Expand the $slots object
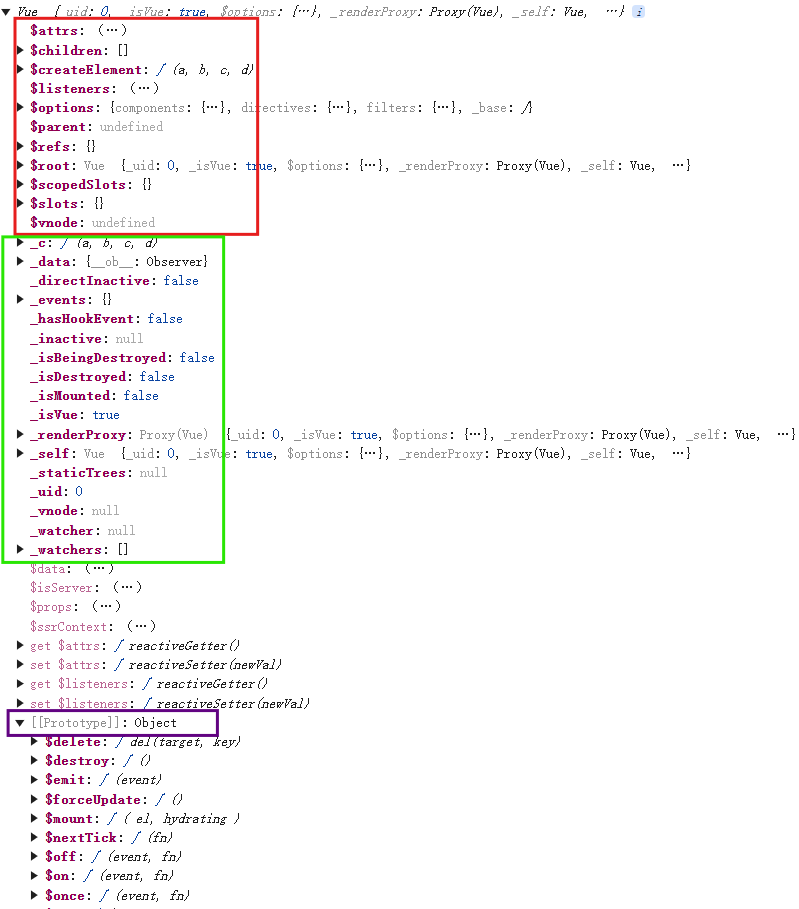Screen dimensions: 799x909 (x=20, y=203)
